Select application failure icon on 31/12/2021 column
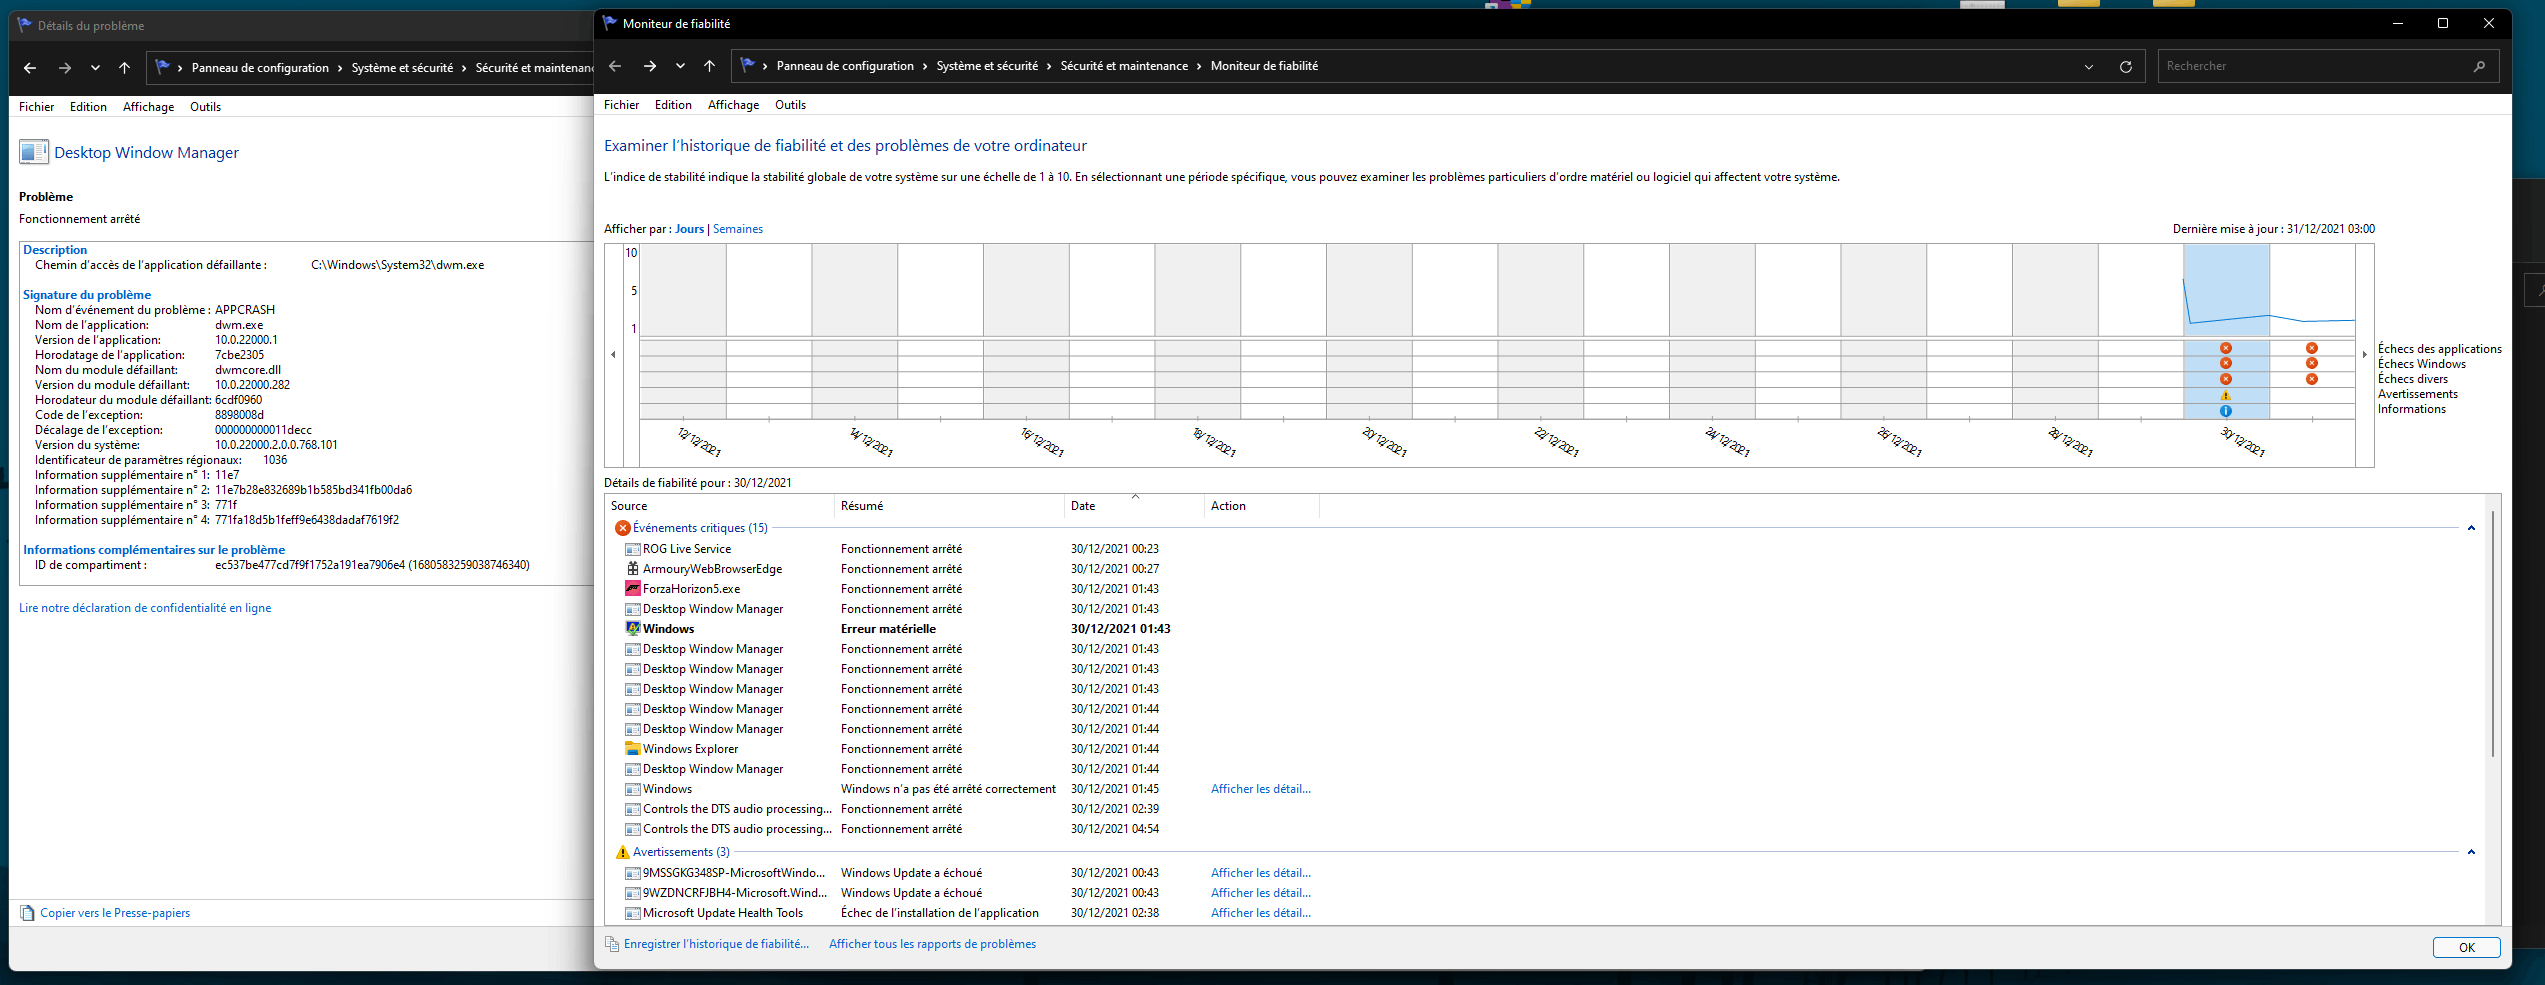This screenshot has height=985, width=2545. click(x=2312, y=348)
